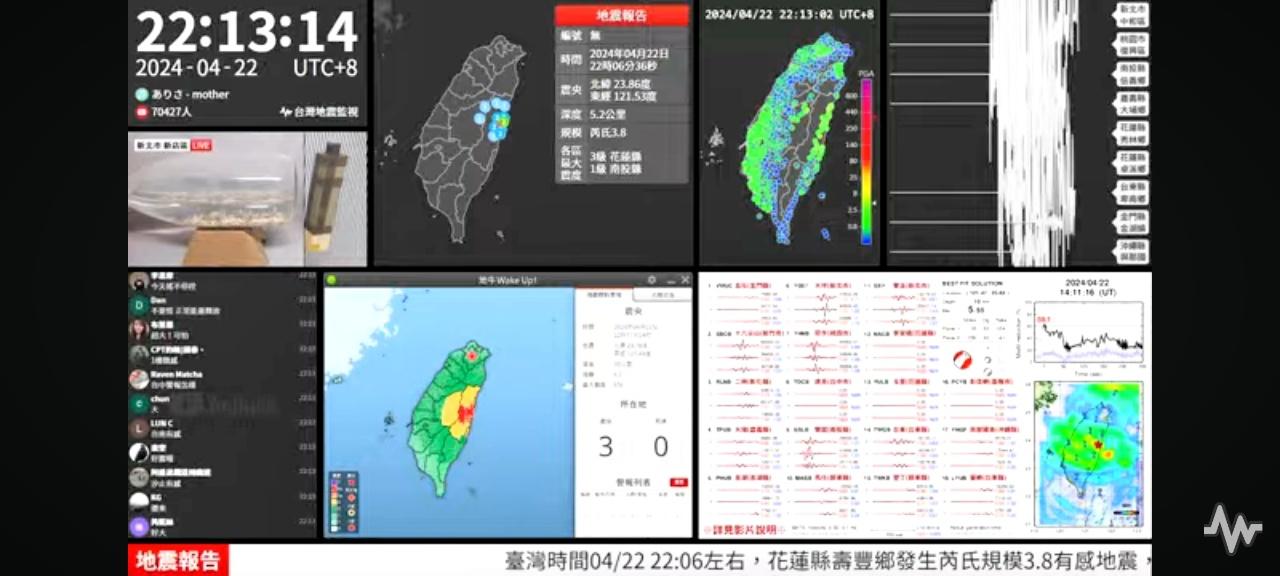Select the 新北市中和區 station label
The image size is (1280, 576).
(x=1133, y=14)
